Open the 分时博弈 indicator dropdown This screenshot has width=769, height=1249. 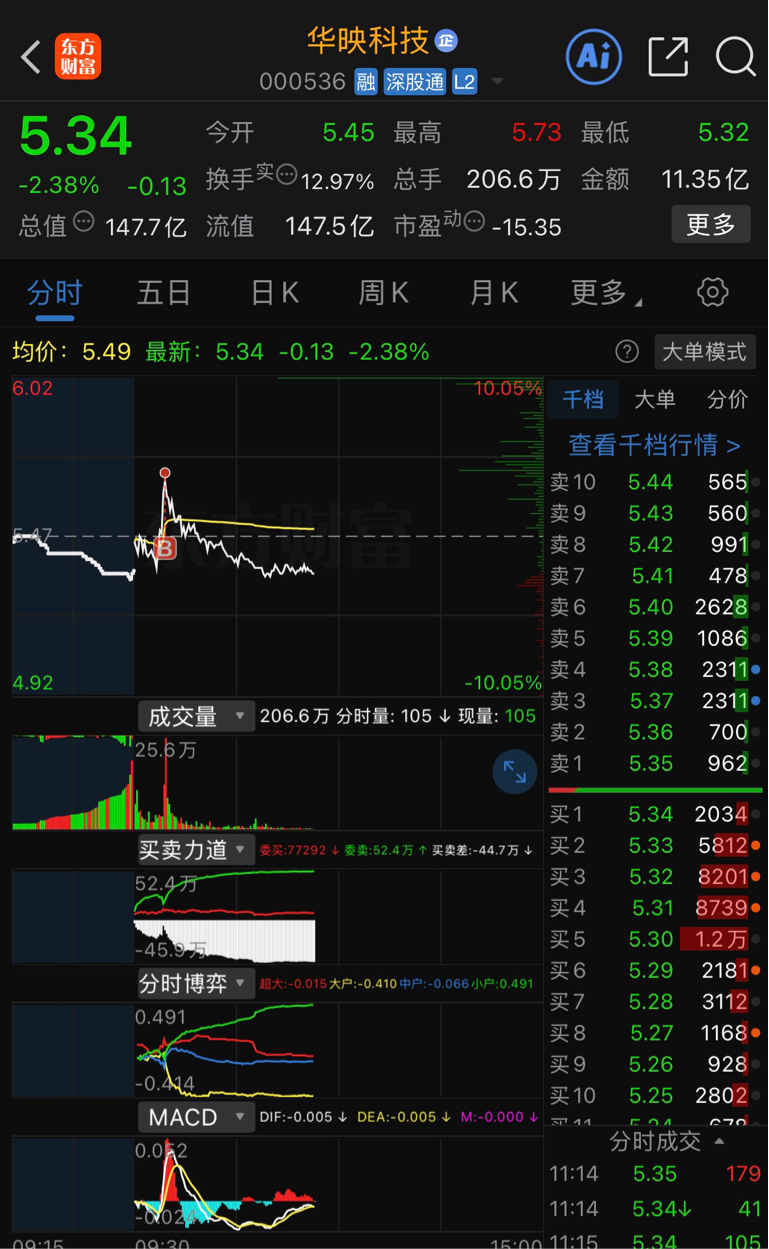click(196, 983)
